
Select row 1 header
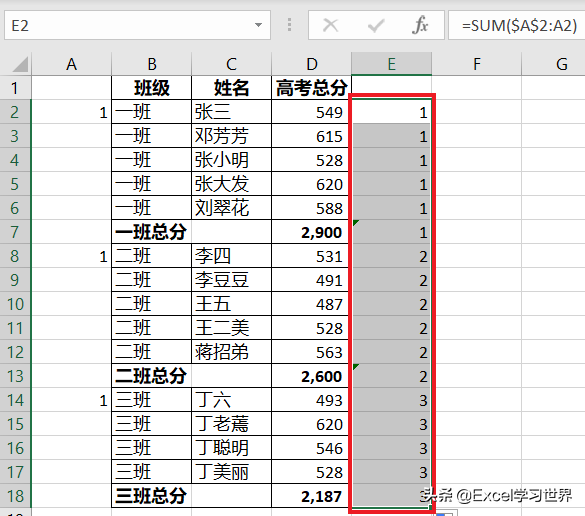pyautogui.click(x=15, y=88)
